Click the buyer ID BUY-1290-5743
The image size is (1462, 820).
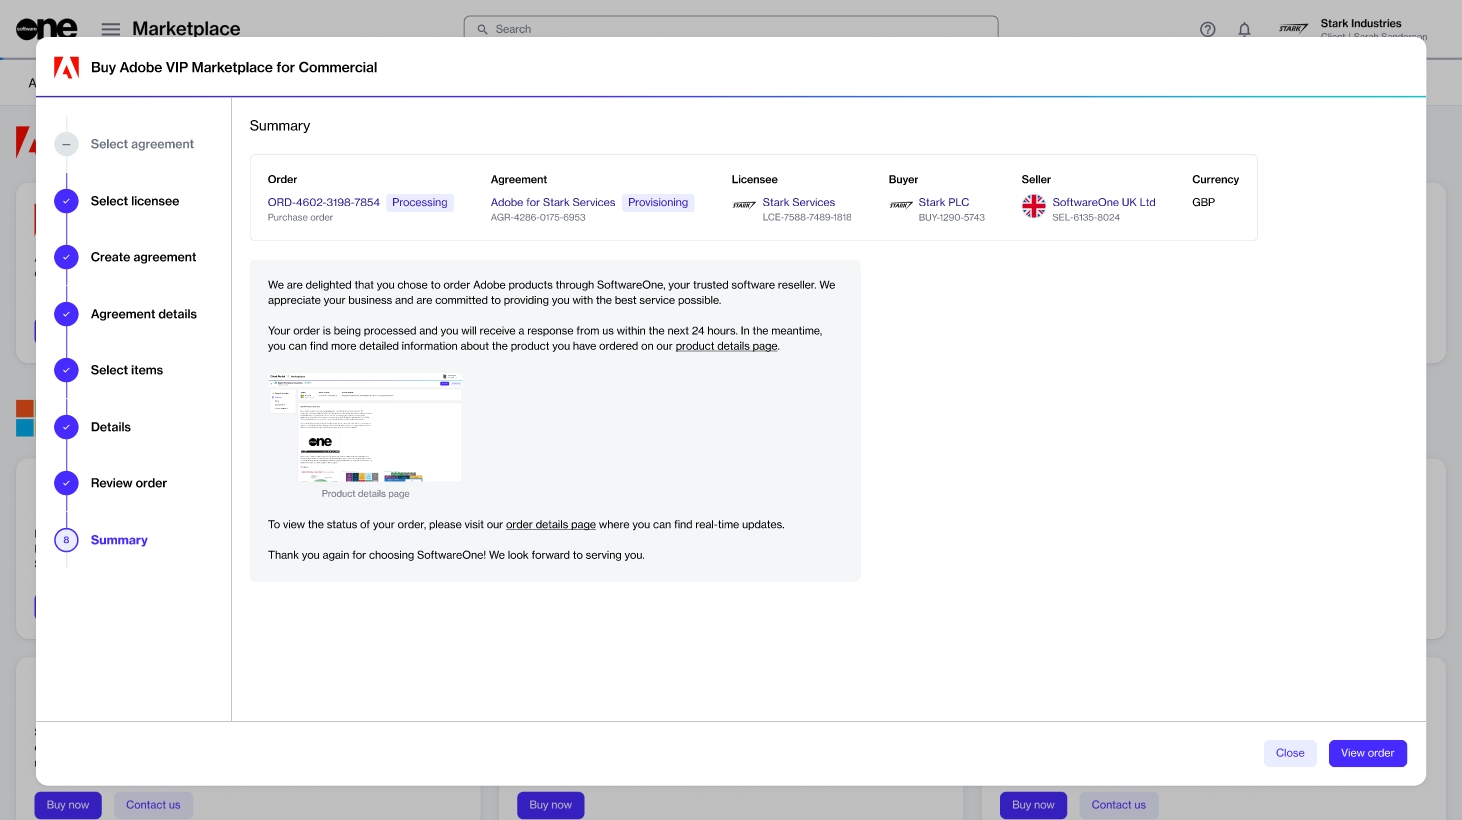(x=952, y=217)
